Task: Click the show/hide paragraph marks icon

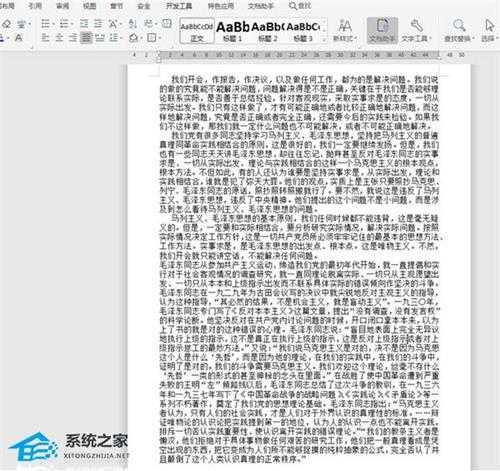Action: 148,23
